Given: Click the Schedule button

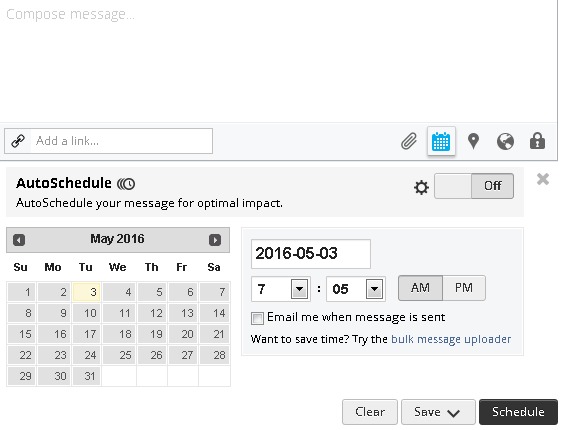Looking at the screenshot, I should coord(518,412).
